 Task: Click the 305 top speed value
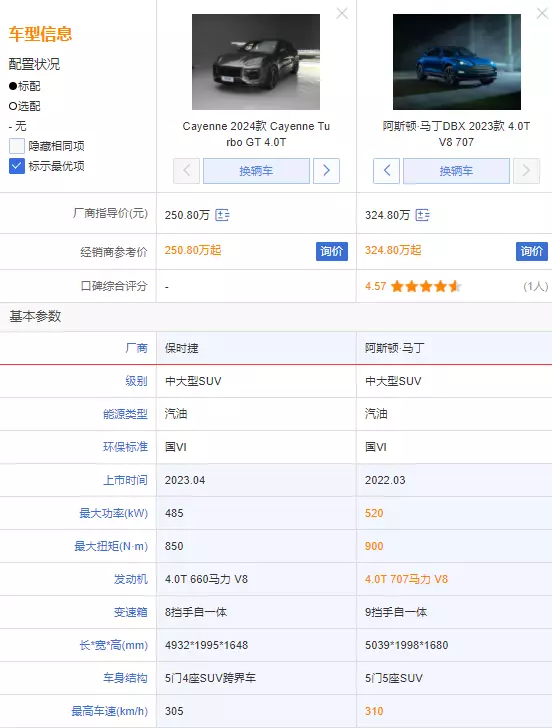[174, 711]
